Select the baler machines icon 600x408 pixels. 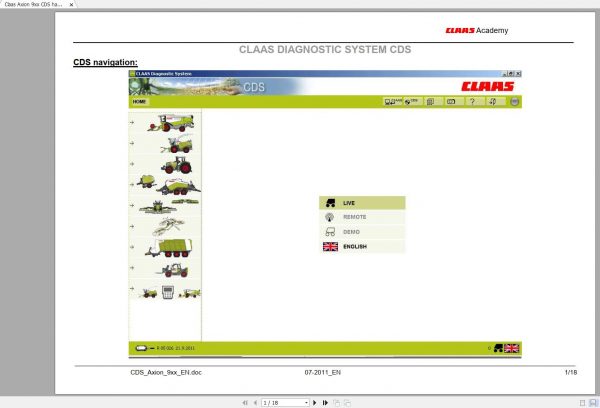tap(168, 185)
